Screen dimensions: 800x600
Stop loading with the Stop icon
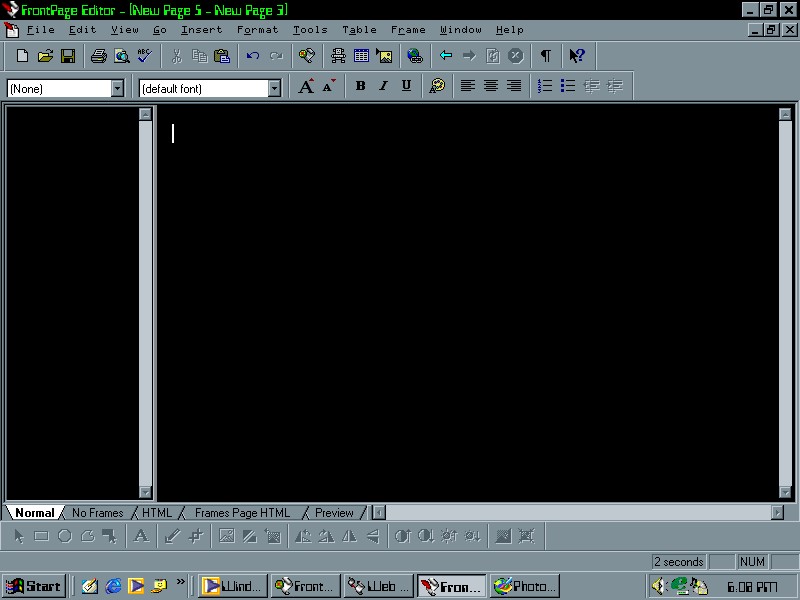tap(516, 56)
